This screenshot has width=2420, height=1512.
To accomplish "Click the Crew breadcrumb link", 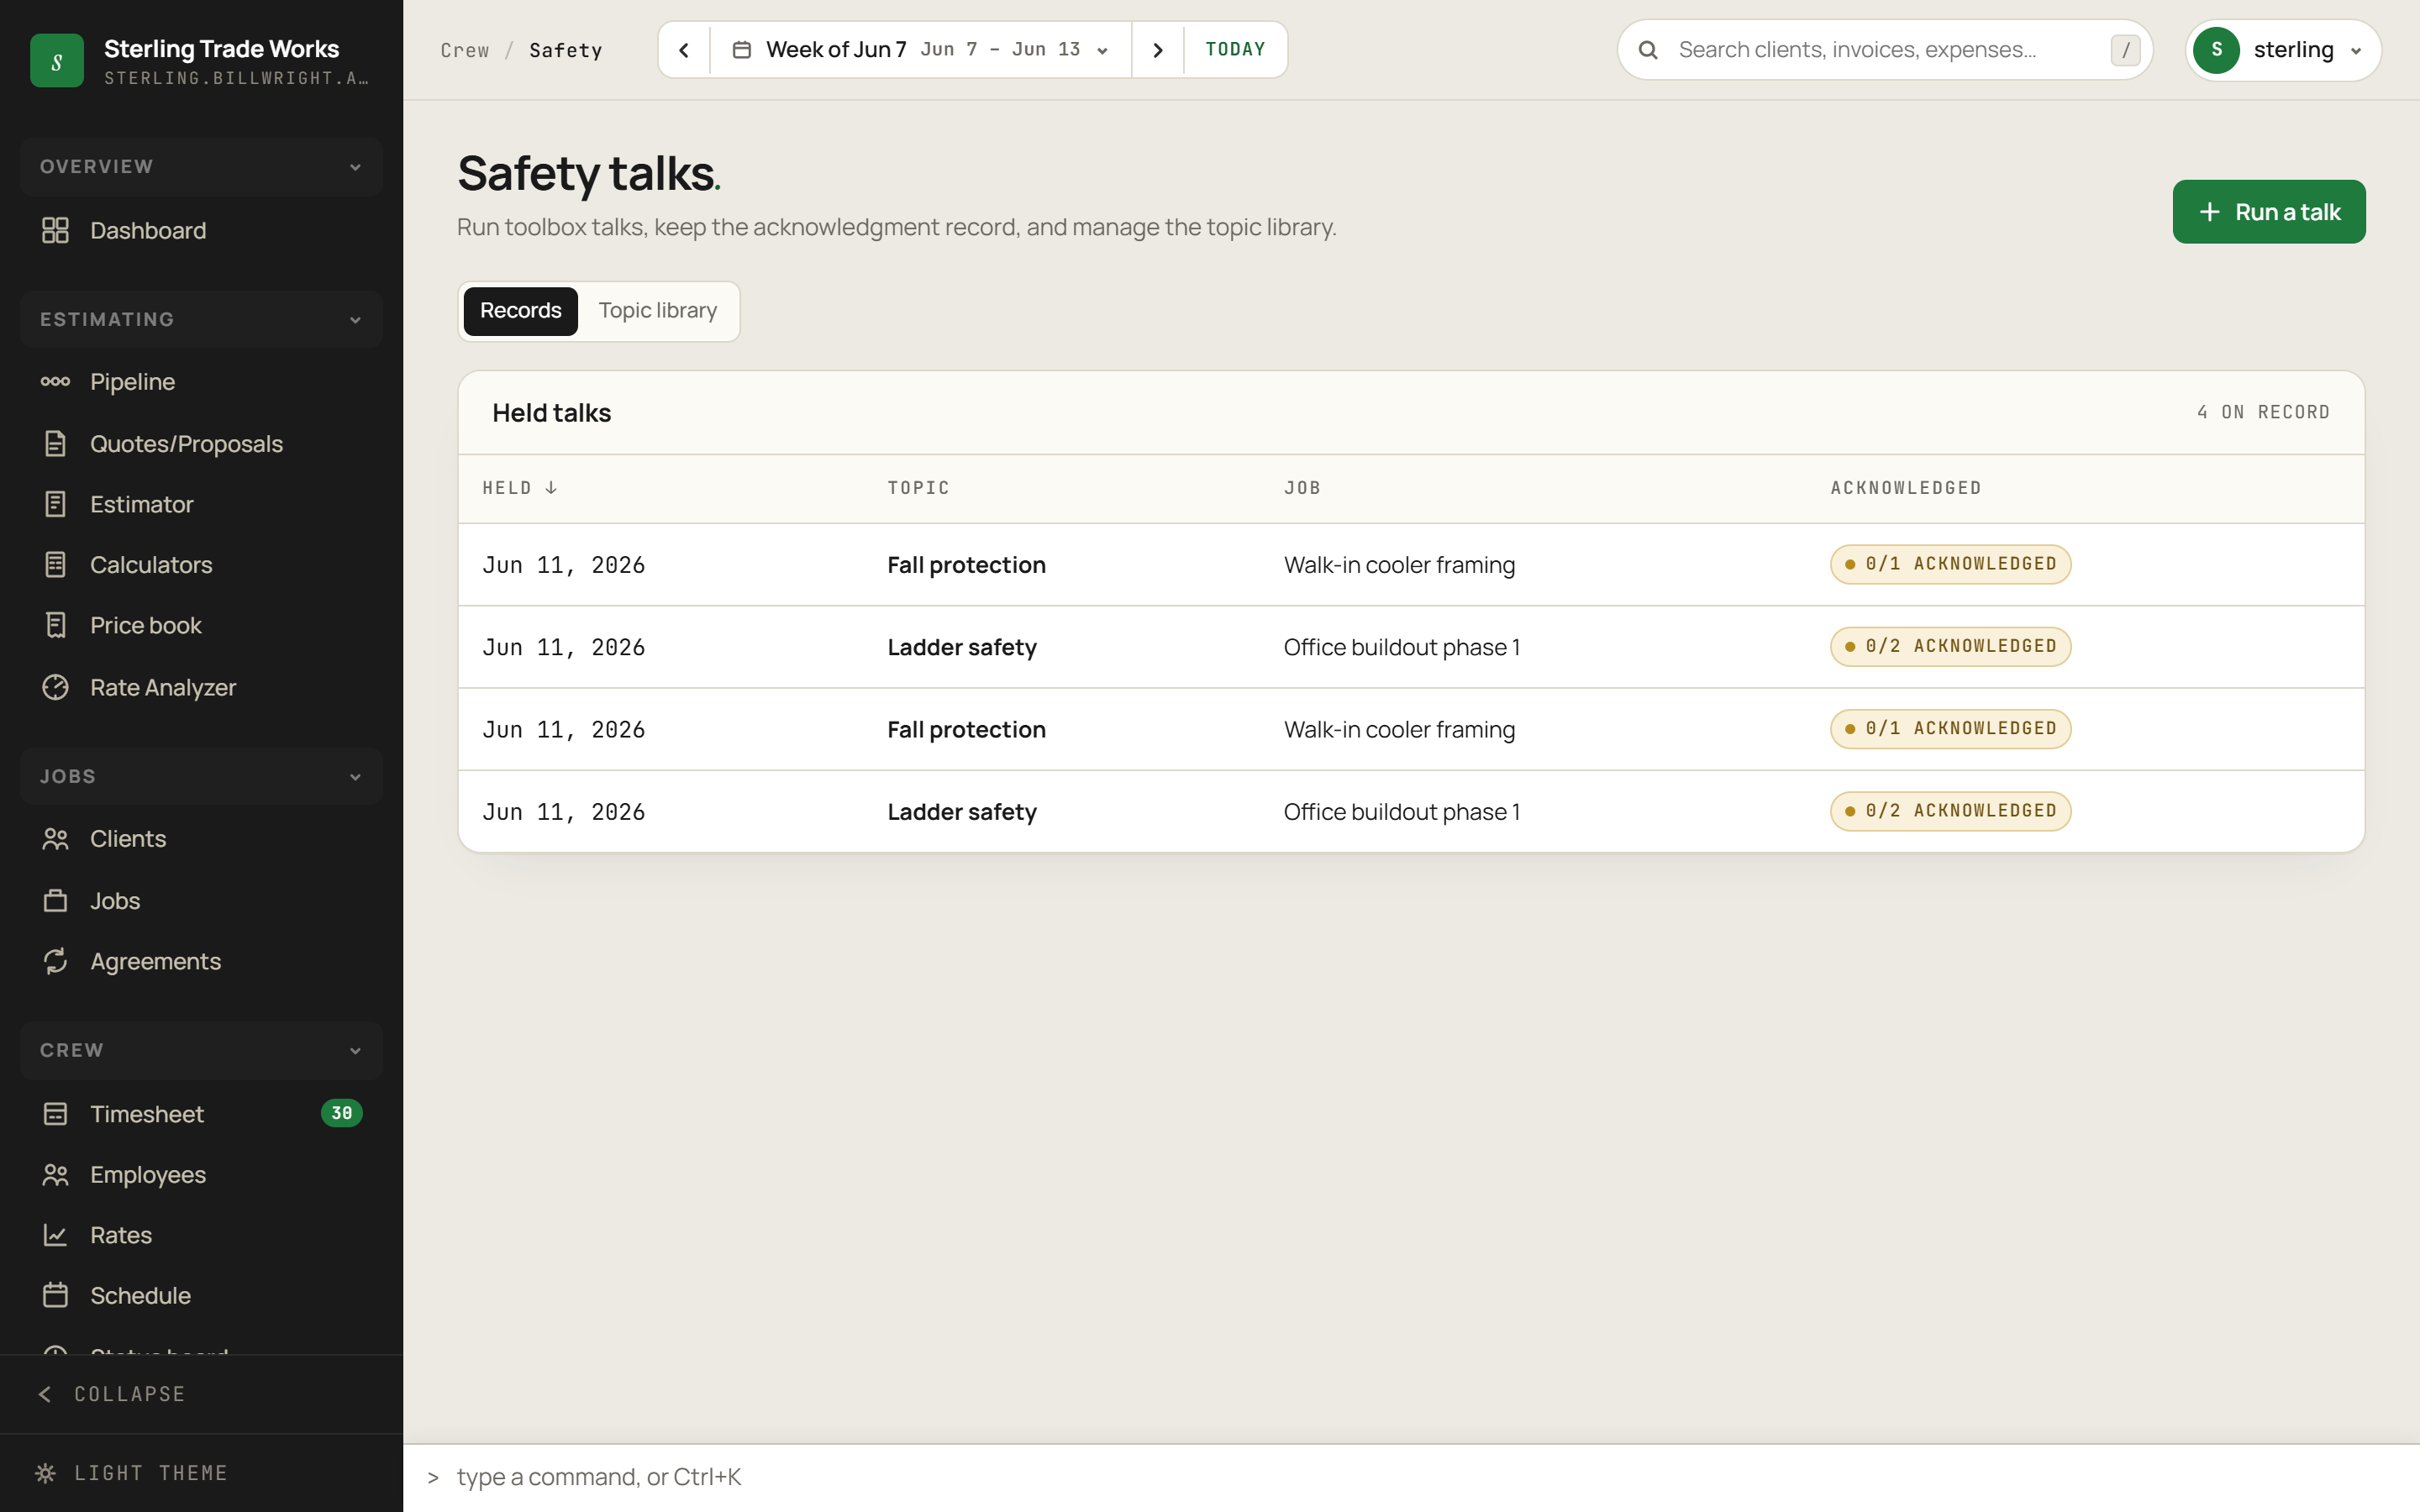I will (465, 50).
